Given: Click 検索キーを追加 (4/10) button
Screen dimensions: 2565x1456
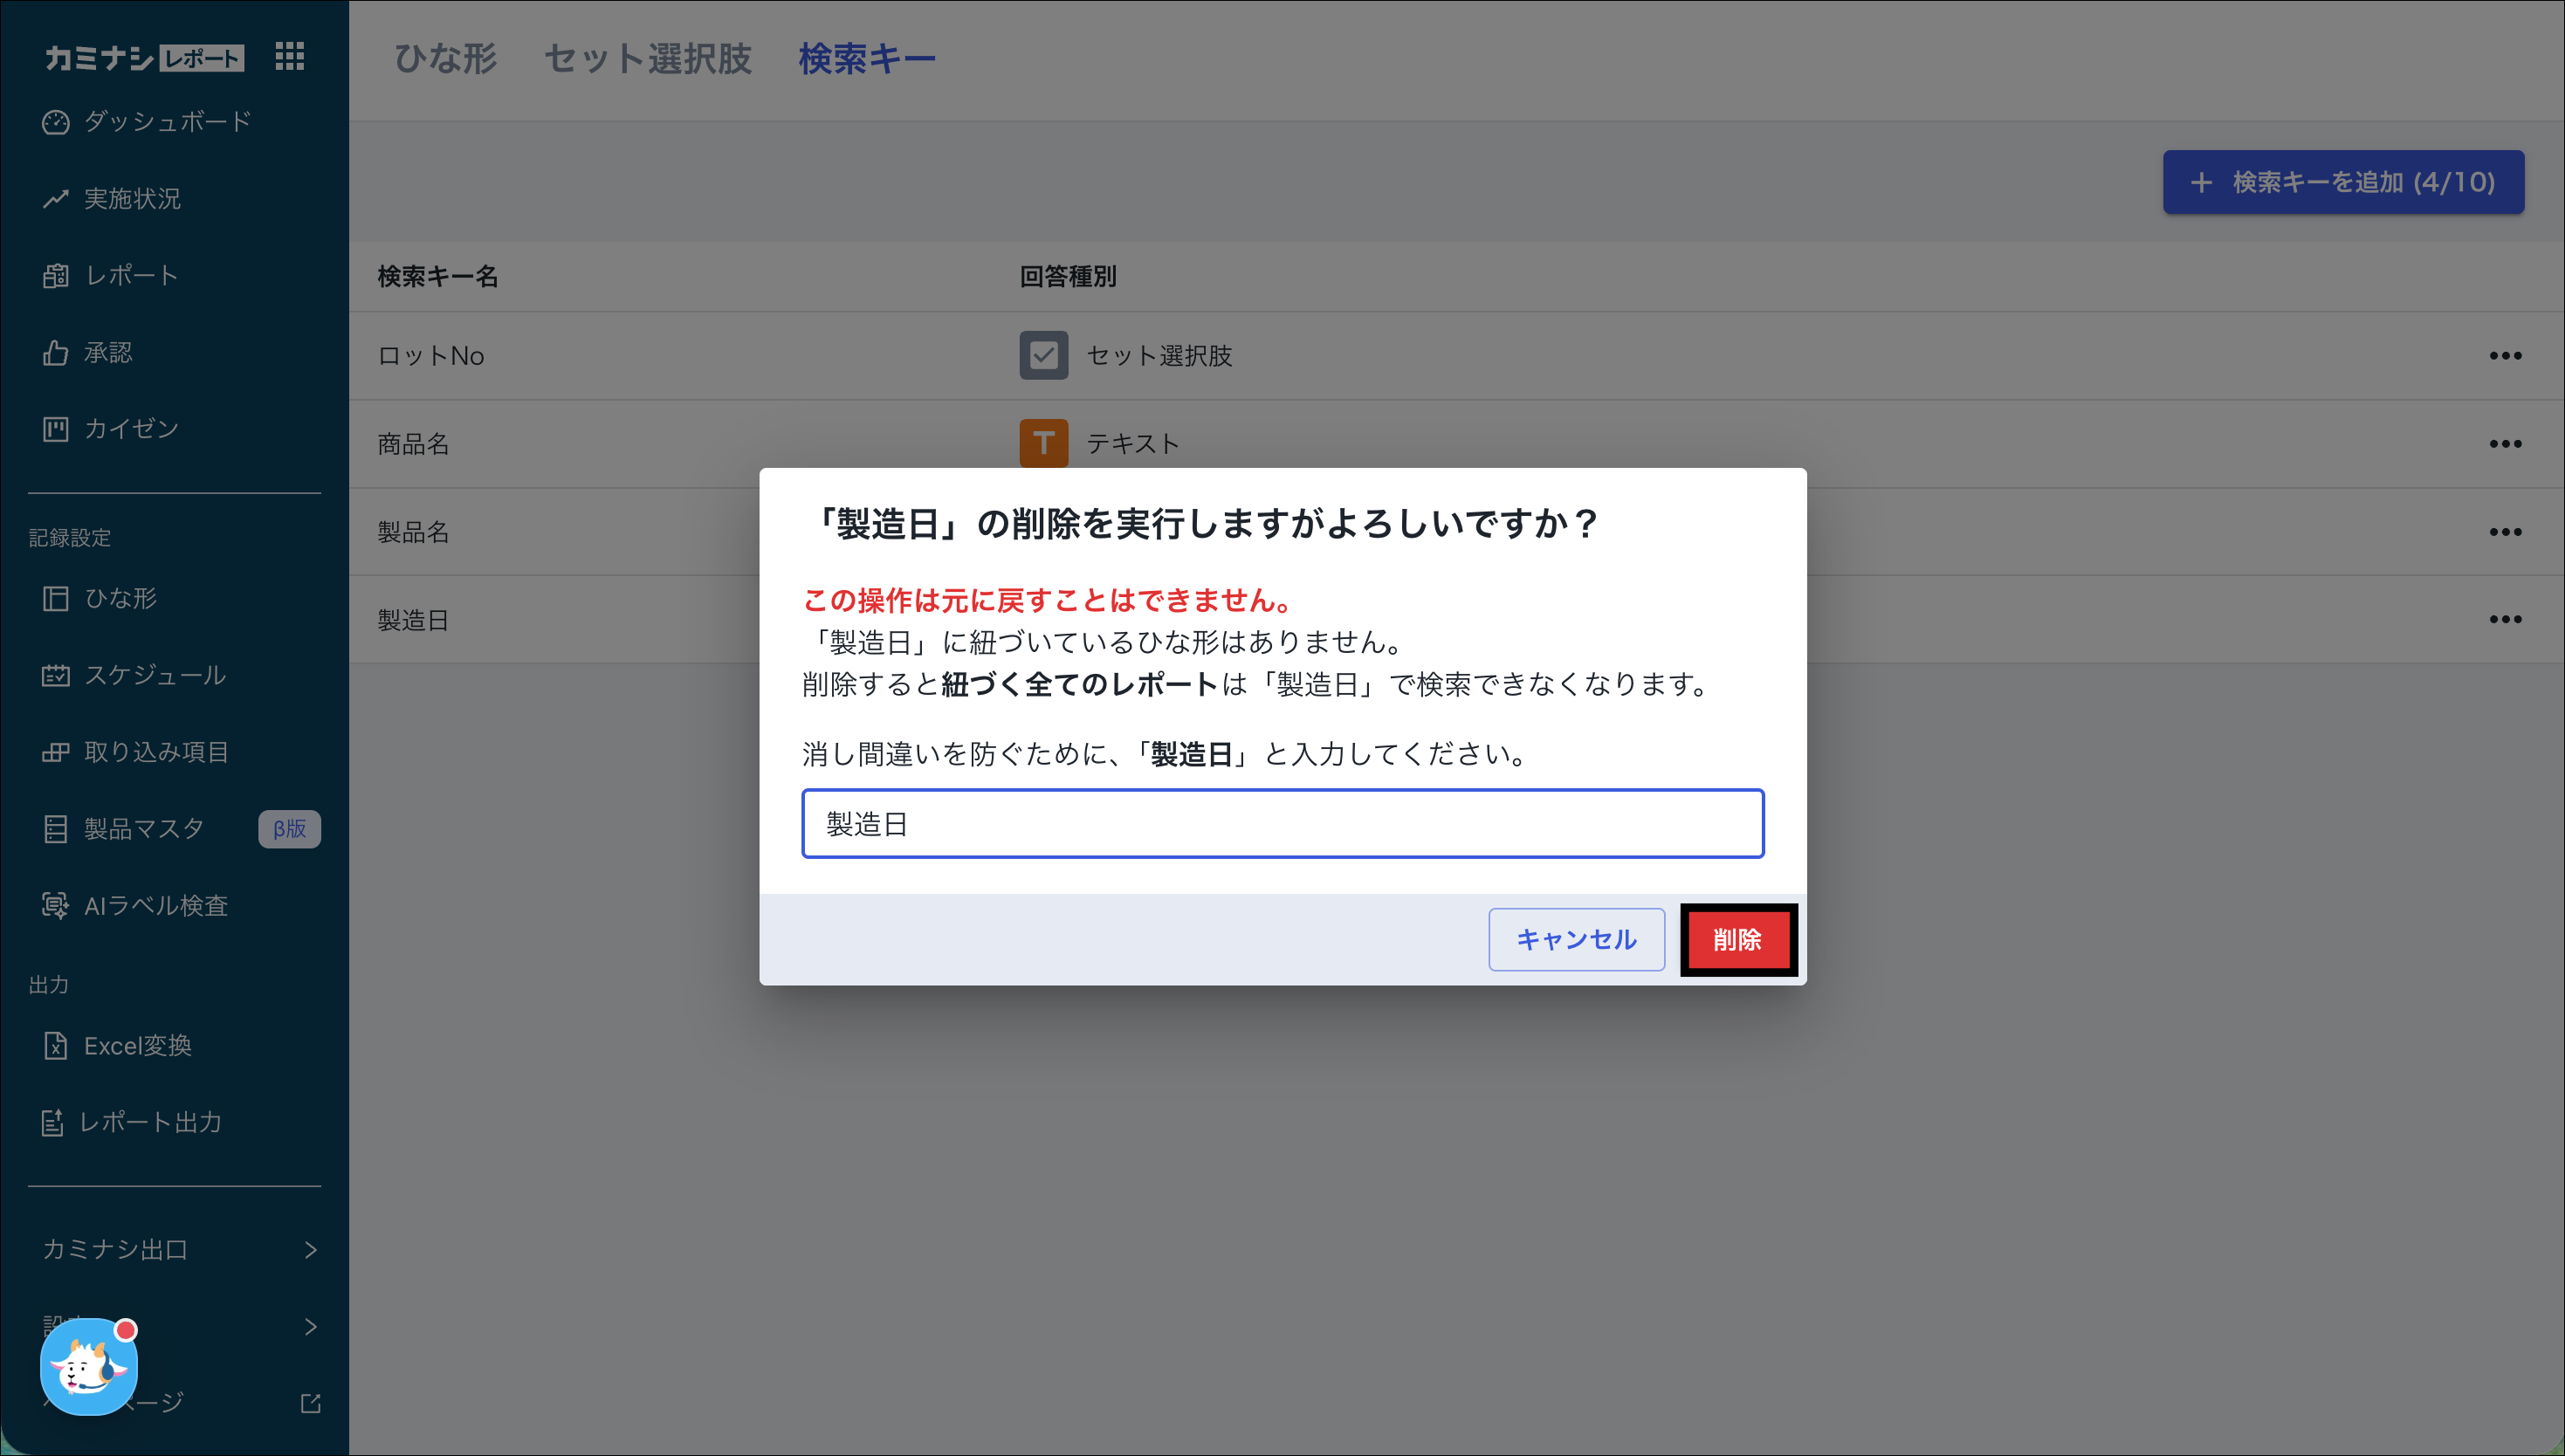Looking at the screenshot, I should click(2342, 182).
